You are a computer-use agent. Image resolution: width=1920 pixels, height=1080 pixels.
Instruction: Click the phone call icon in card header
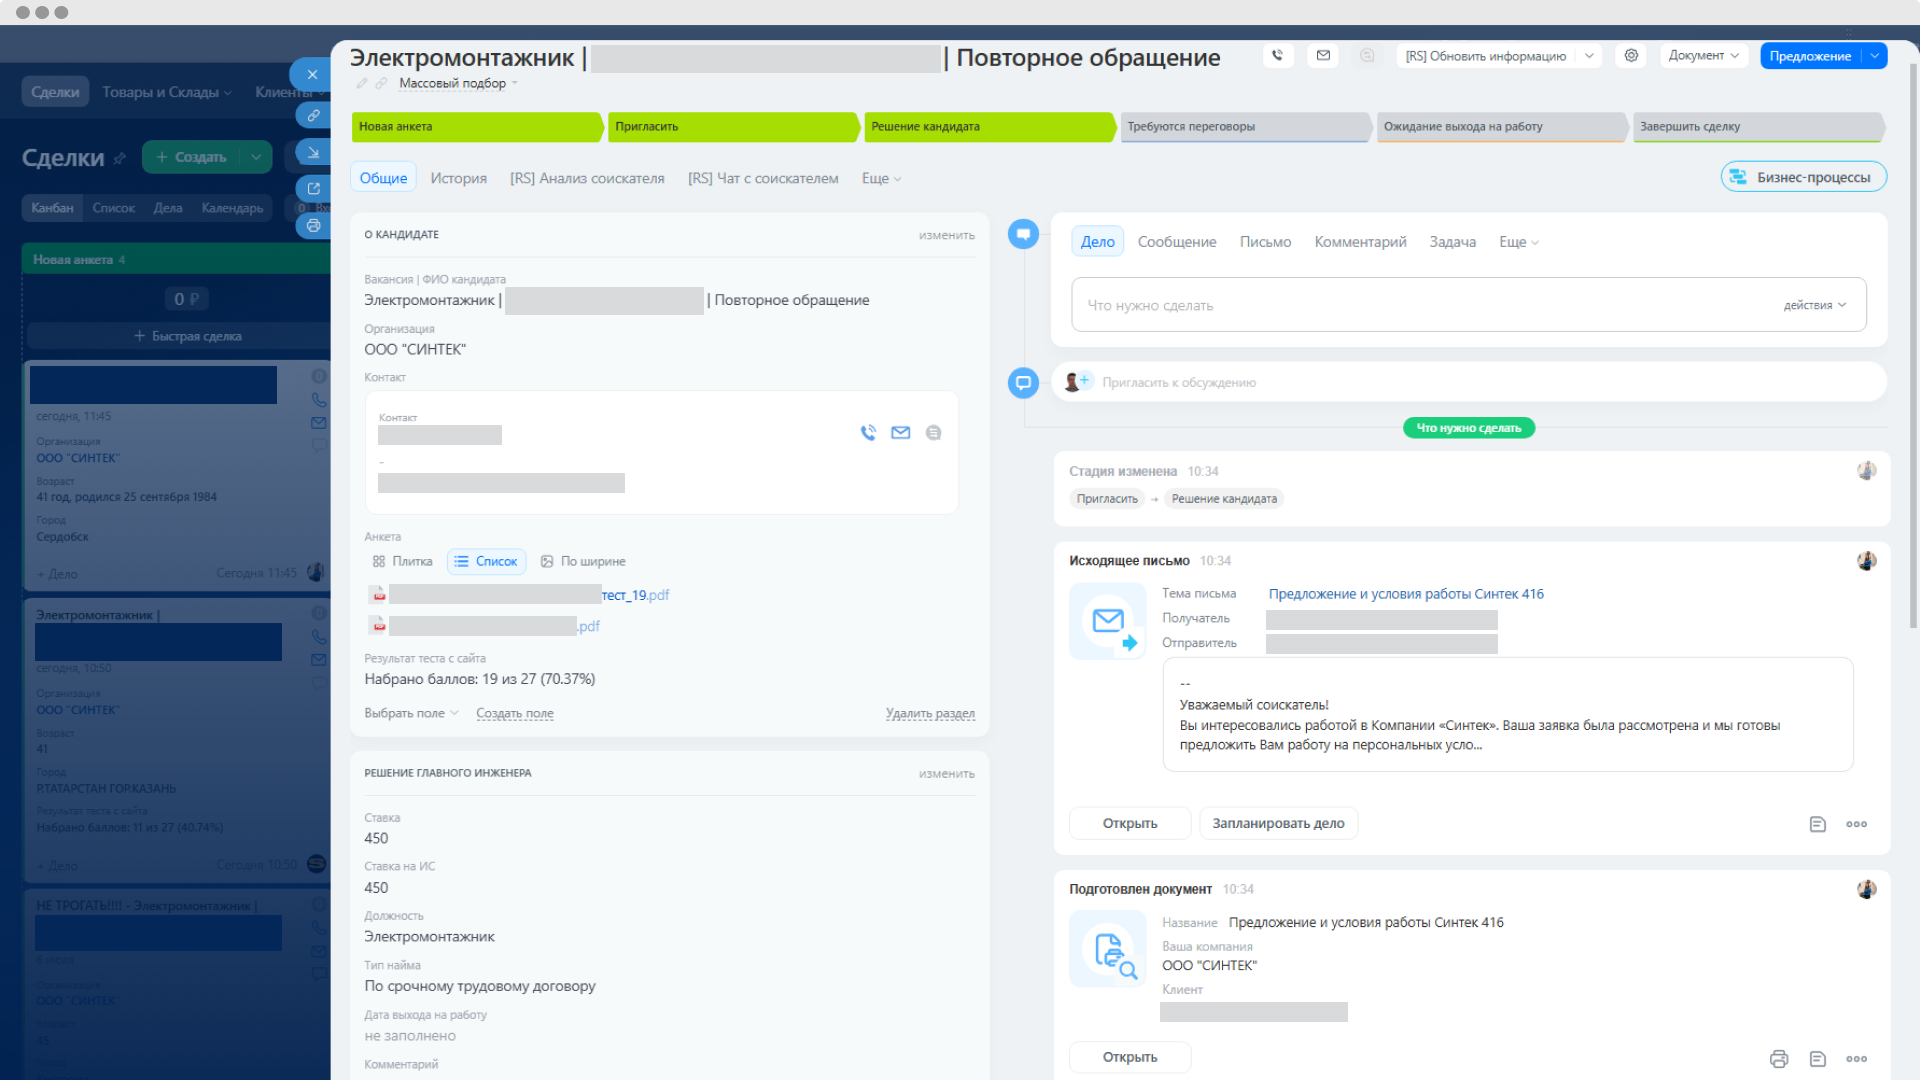click(1278, 56)
